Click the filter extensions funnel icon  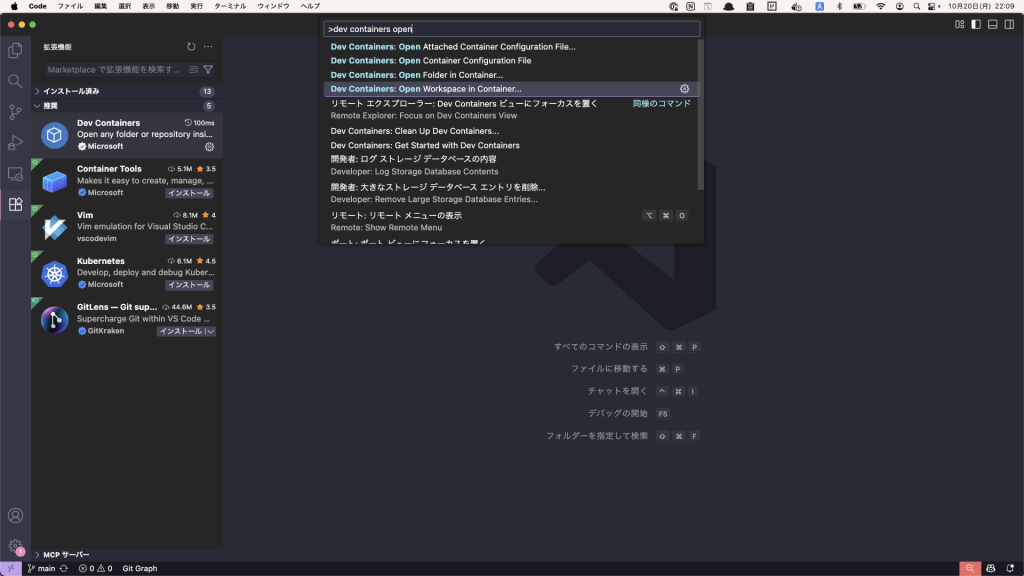click(208, 70)
